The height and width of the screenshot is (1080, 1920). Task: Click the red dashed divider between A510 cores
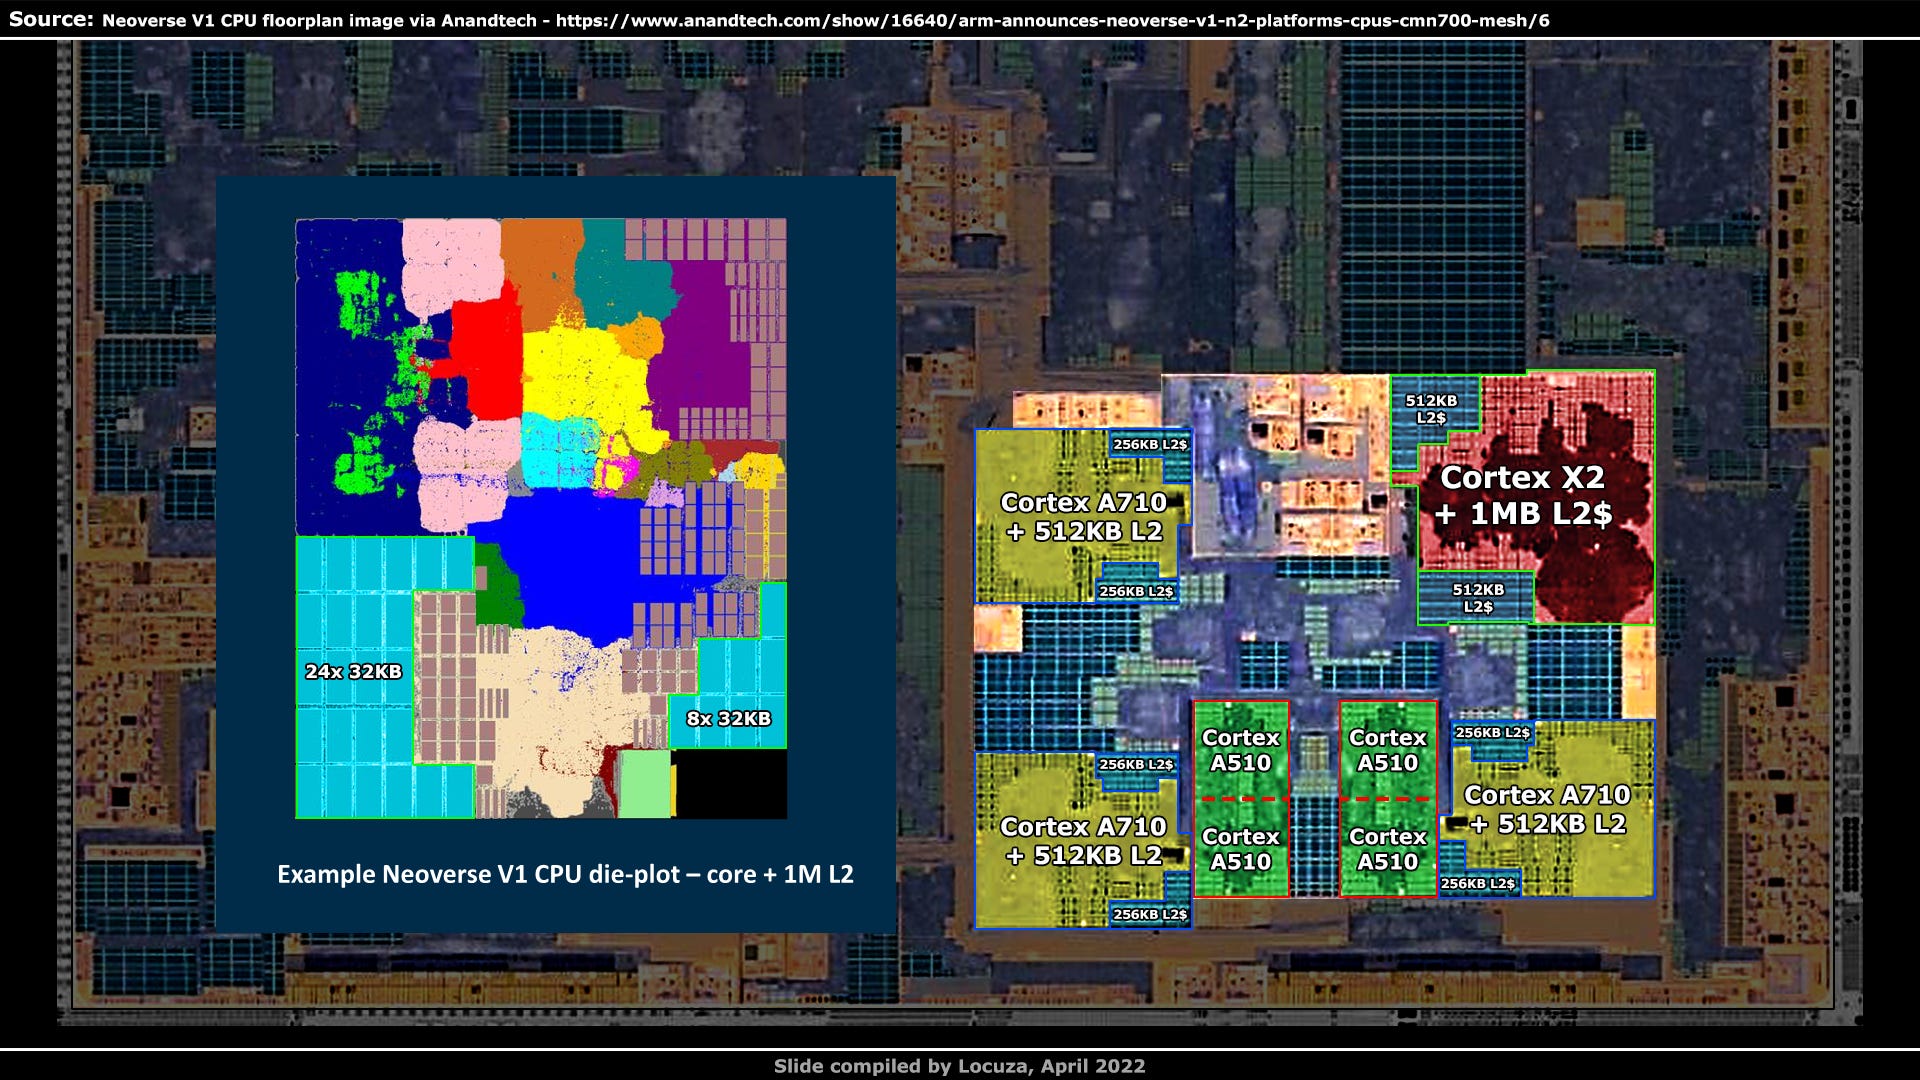(x=1242, y=798)
